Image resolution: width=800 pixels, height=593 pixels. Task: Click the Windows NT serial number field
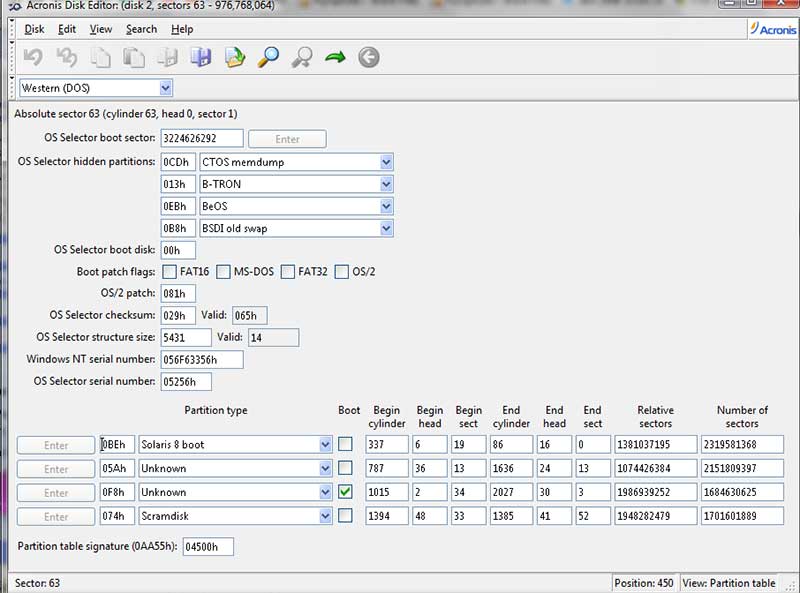(x=202, y=359)
